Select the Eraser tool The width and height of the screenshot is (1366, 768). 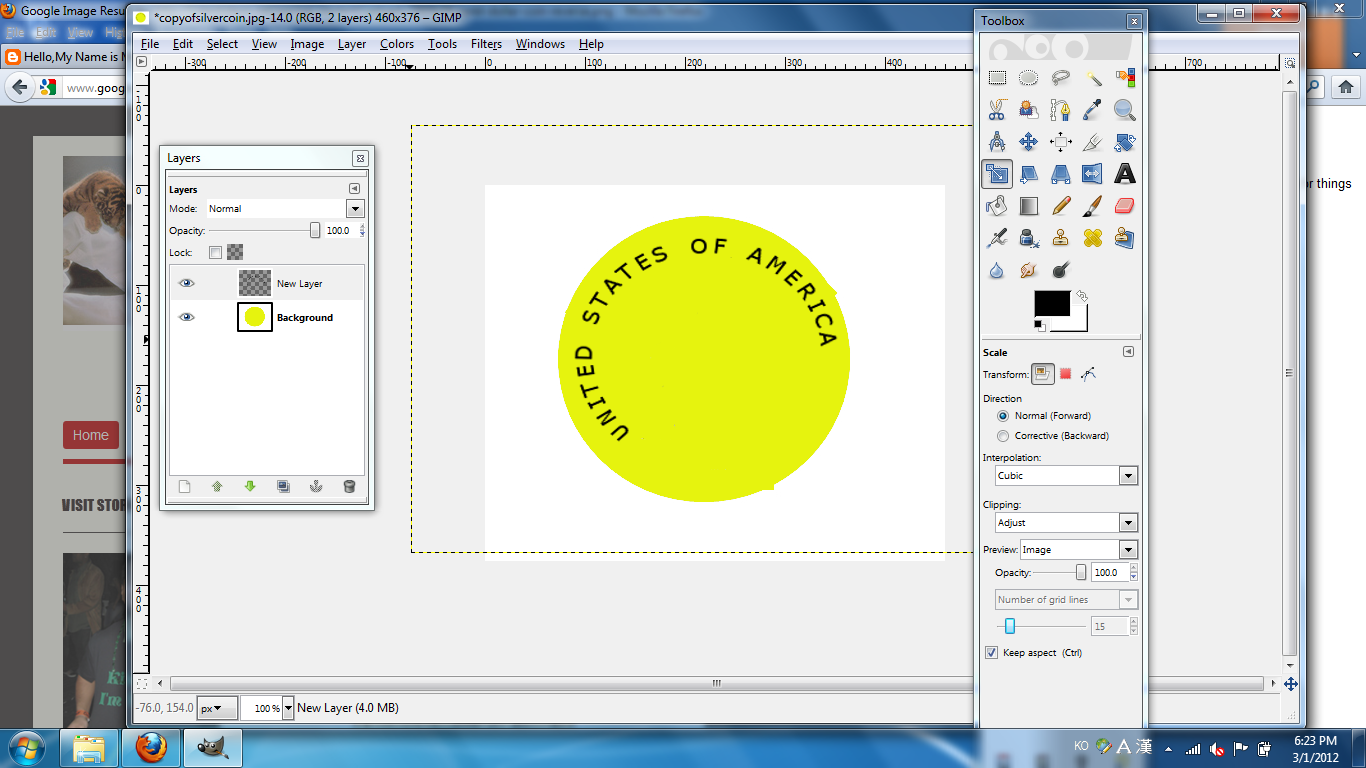click(x=1125, y=206)
